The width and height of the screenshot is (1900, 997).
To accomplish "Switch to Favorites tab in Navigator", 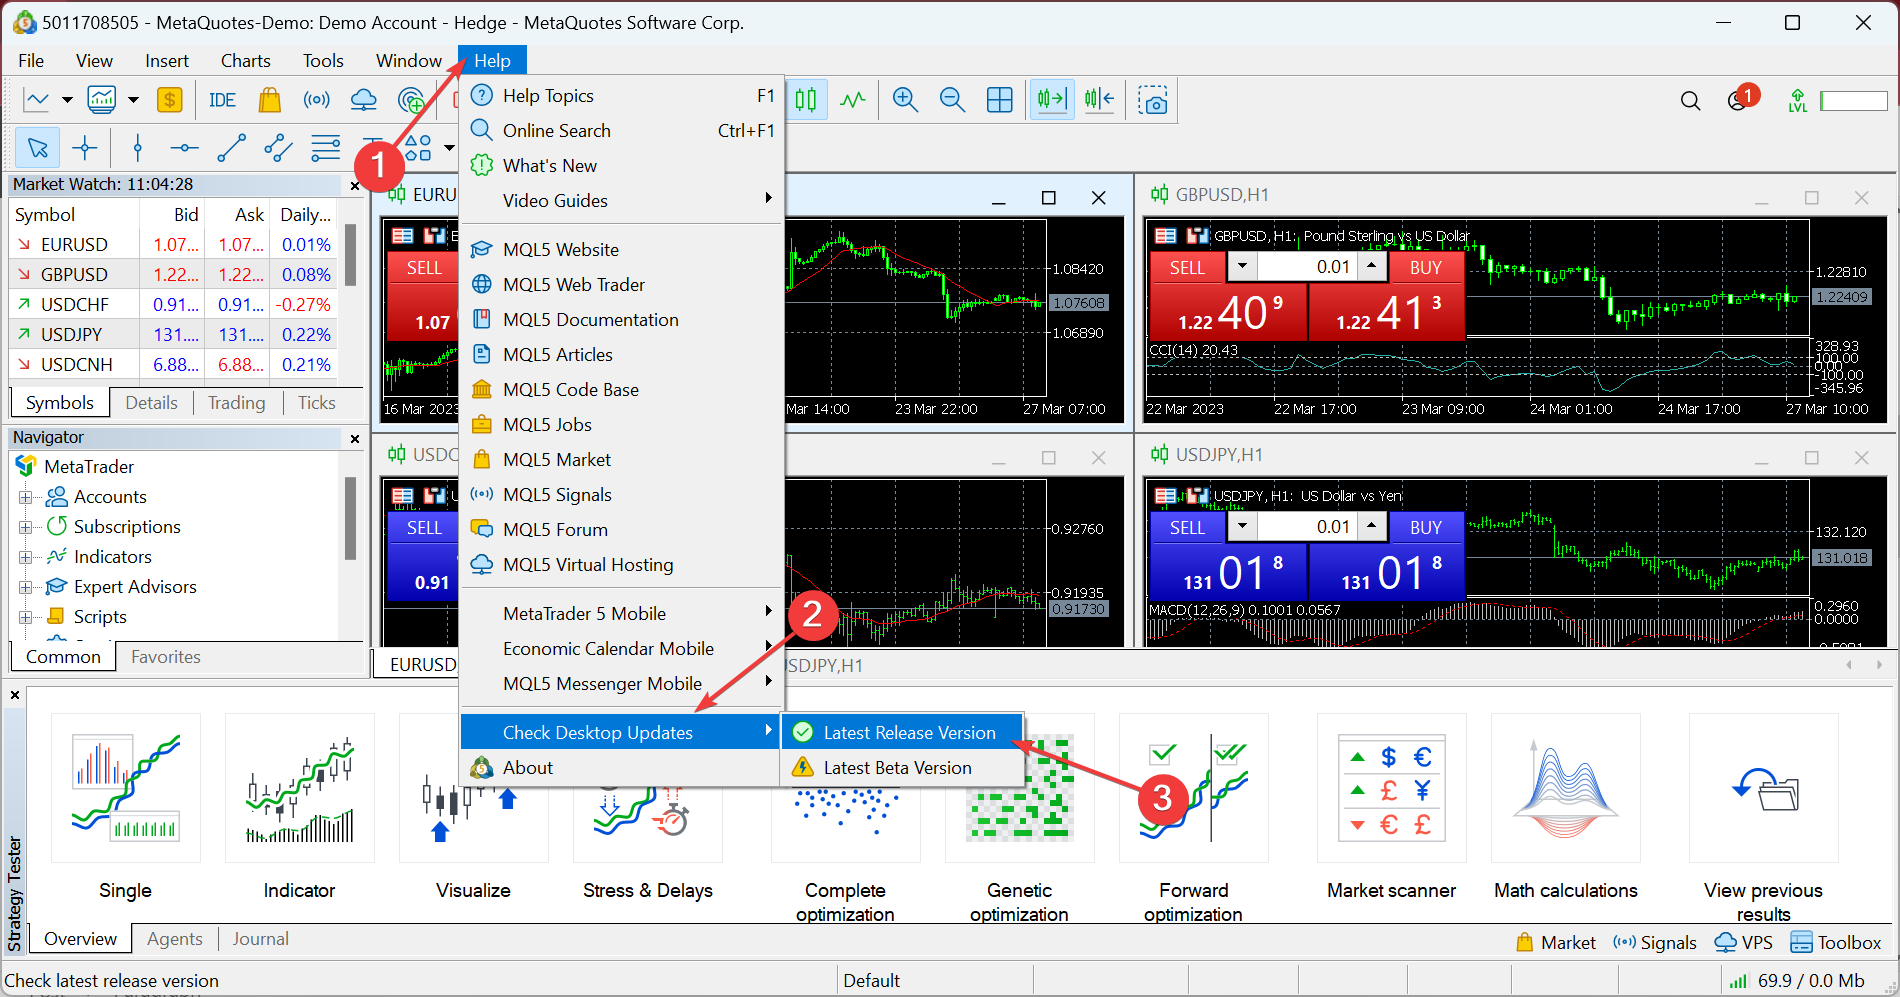I will 166,657.
